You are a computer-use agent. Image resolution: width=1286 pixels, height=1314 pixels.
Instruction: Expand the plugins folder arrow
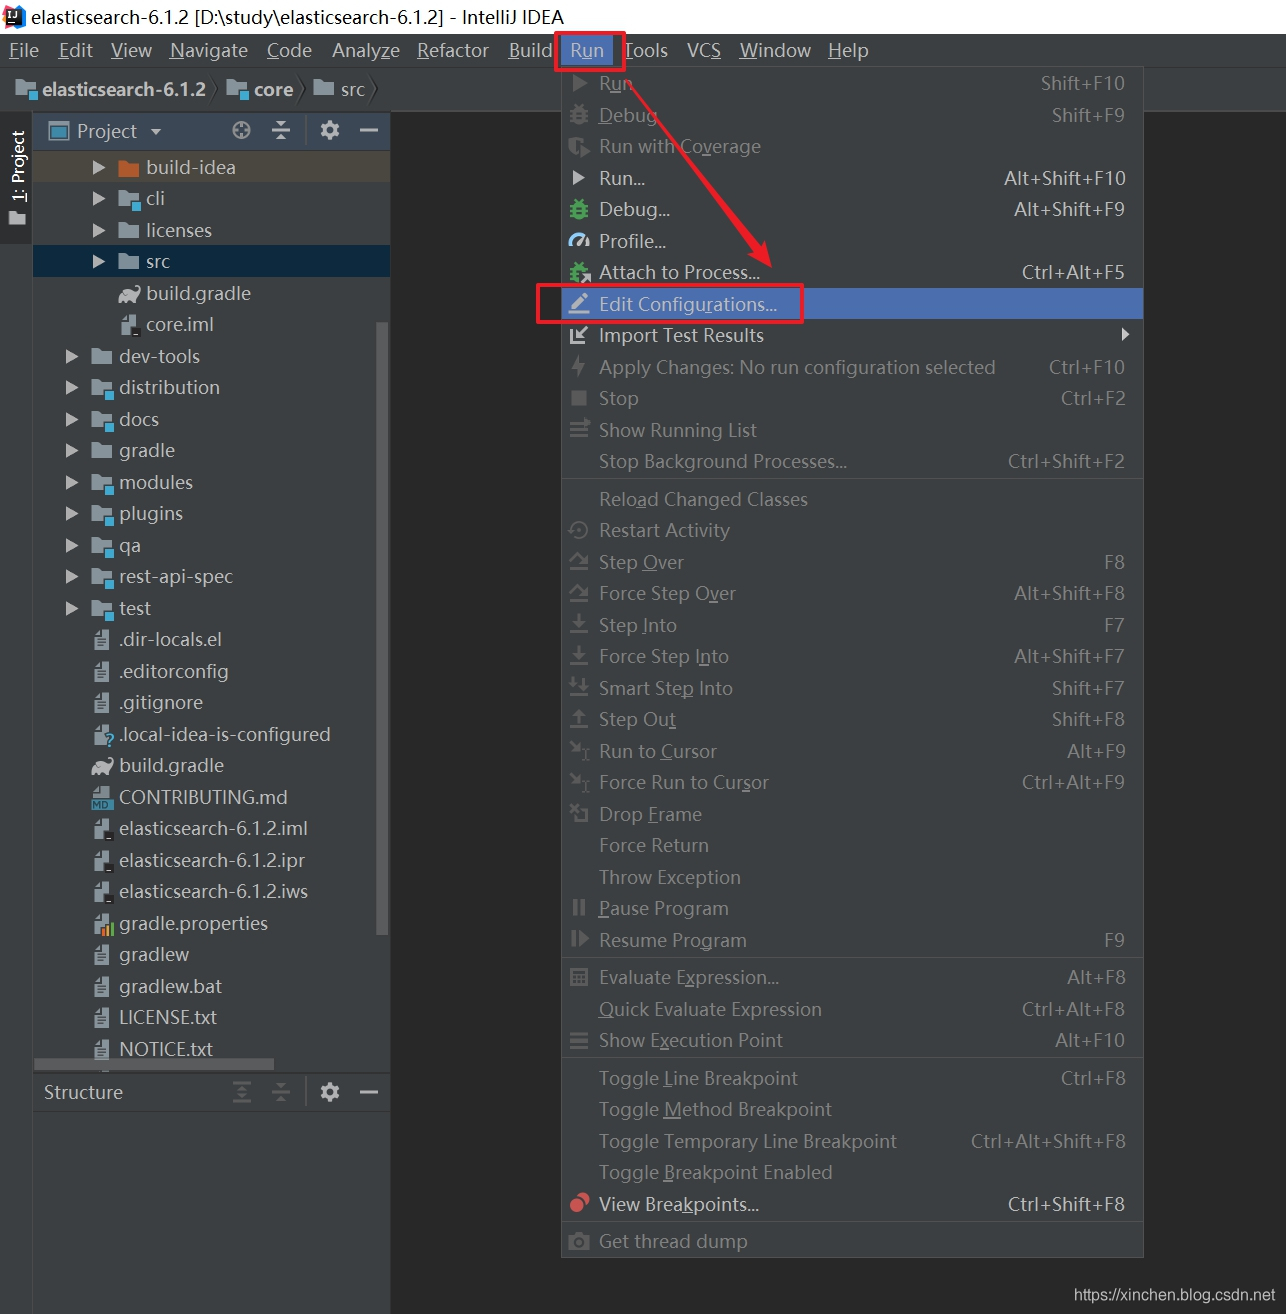pos(72,513)
